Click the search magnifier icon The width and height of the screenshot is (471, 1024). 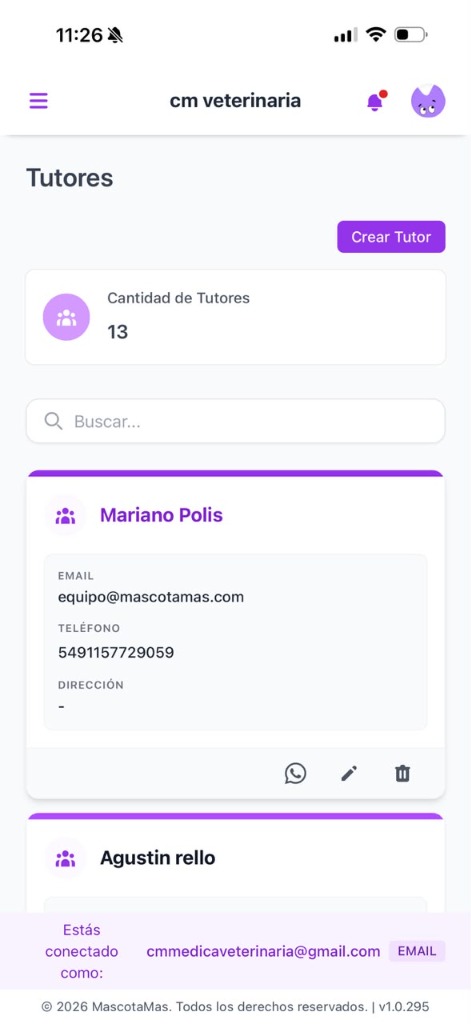[54, 421]
